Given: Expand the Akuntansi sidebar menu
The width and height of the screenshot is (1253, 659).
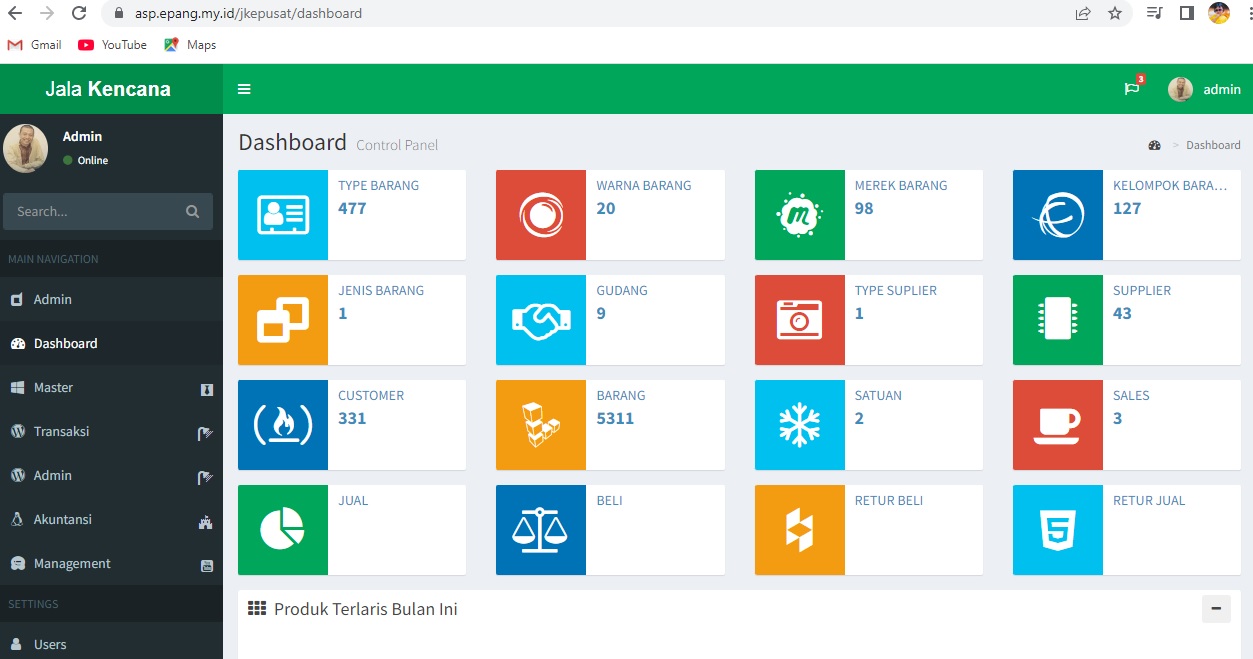Looking at the screenshot, I should point(63,520).
